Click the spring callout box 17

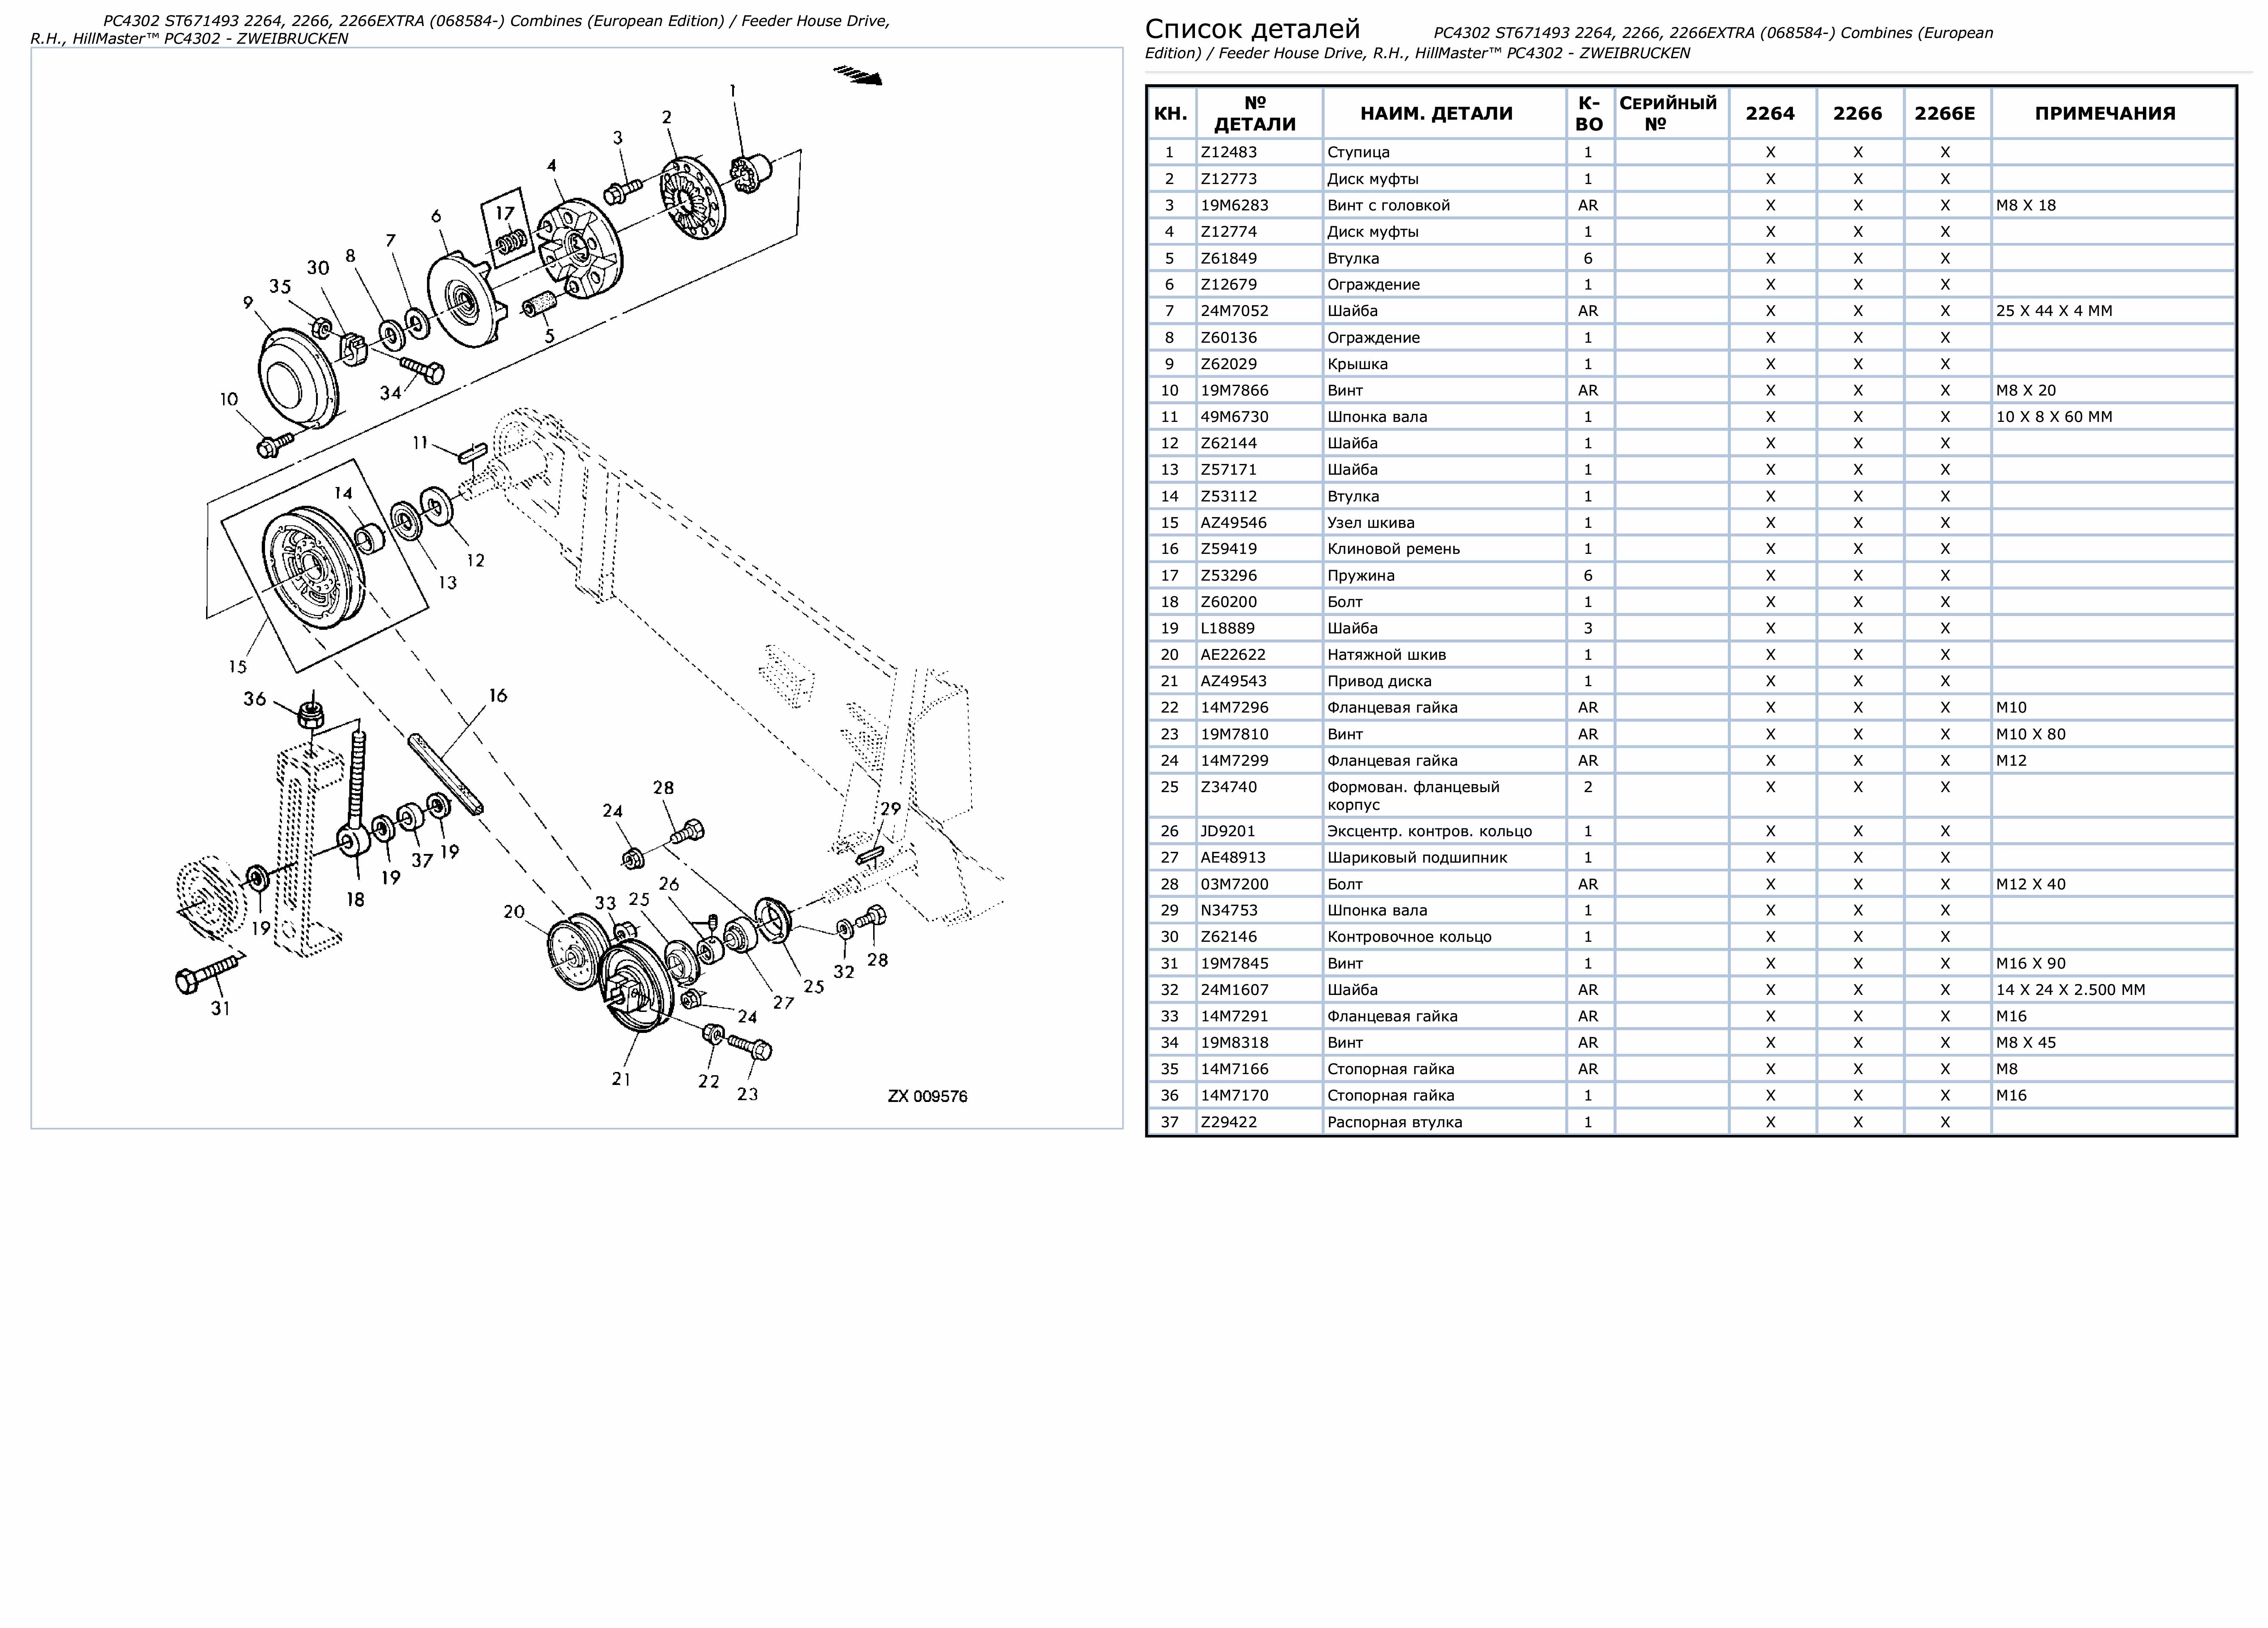[508, 228]
